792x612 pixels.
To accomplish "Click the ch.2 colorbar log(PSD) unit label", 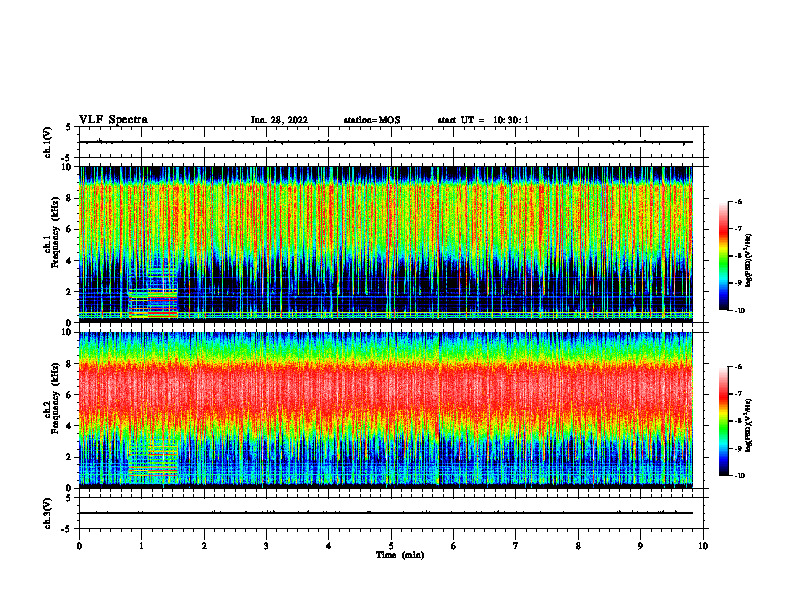I will tap(749, 426).
